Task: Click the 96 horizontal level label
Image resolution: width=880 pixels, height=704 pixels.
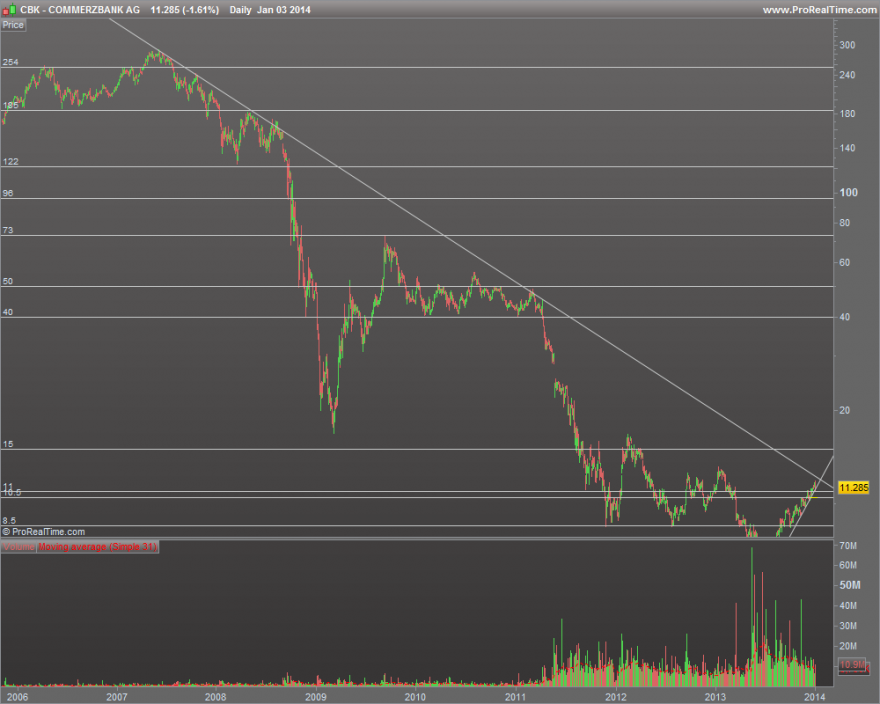Action: [x=8, y=193]
